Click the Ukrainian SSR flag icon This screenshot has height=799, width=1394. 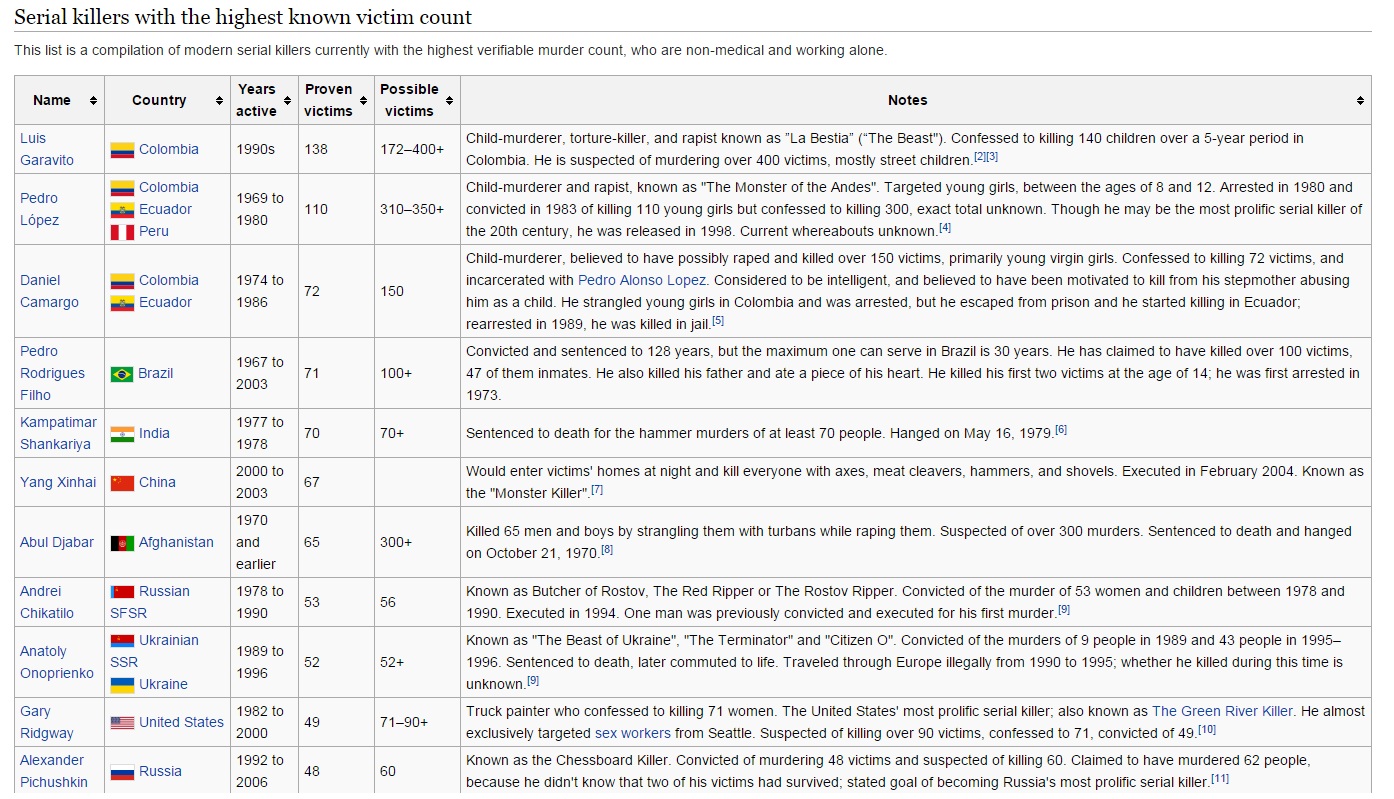click(x=122, y=641)
